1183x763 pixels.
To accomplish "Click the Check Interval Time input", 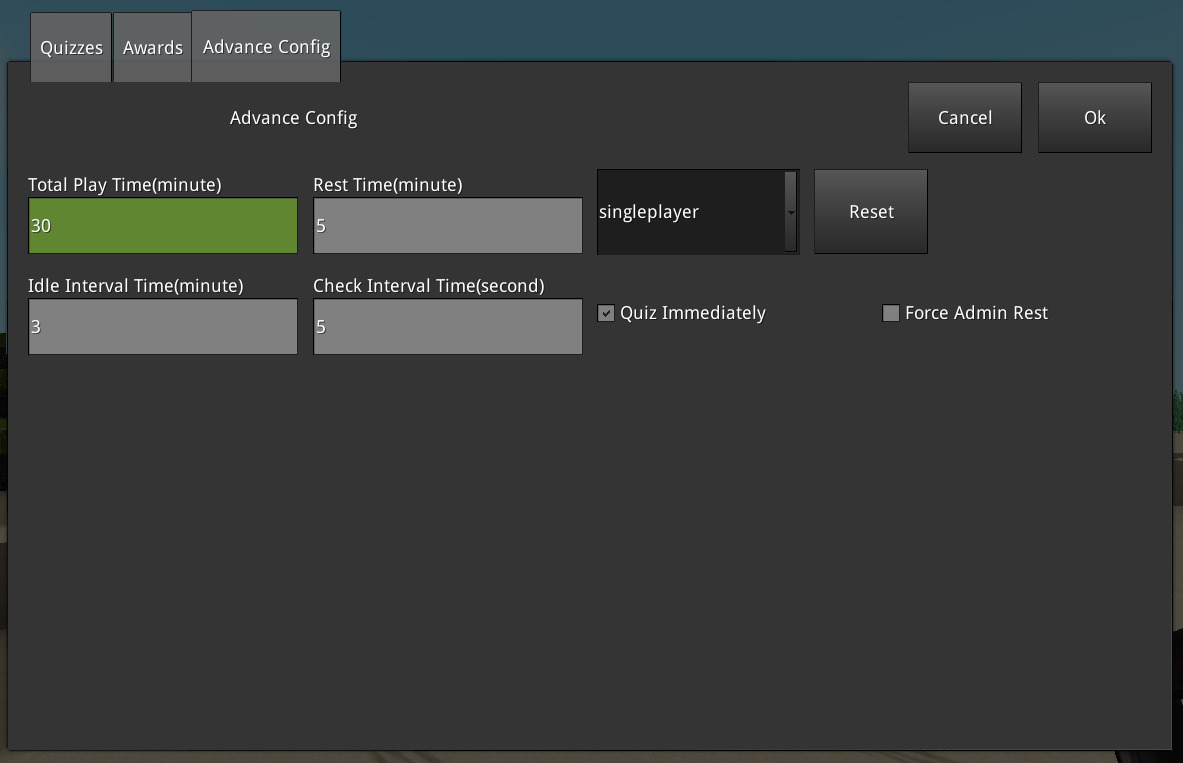I will (x=447, y=327).
